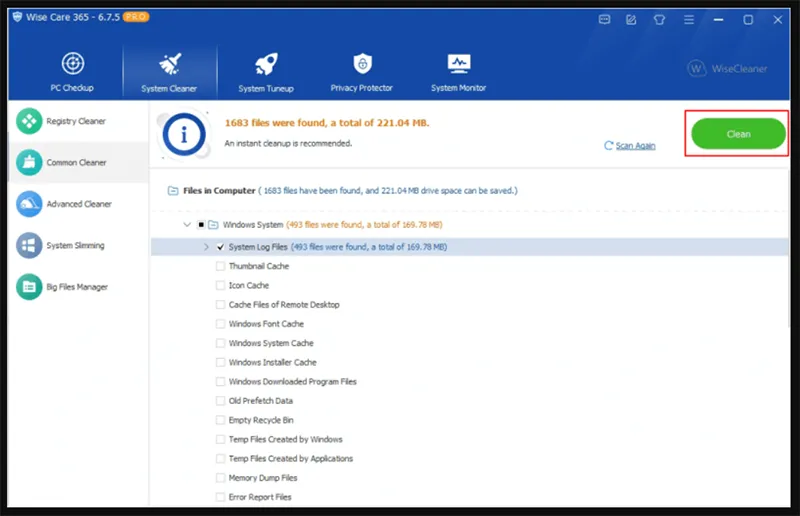Click the Common Cleaner bucket icon
This screenshot has width=800, height=516.
pyautogui.click(x=29, y=162)
